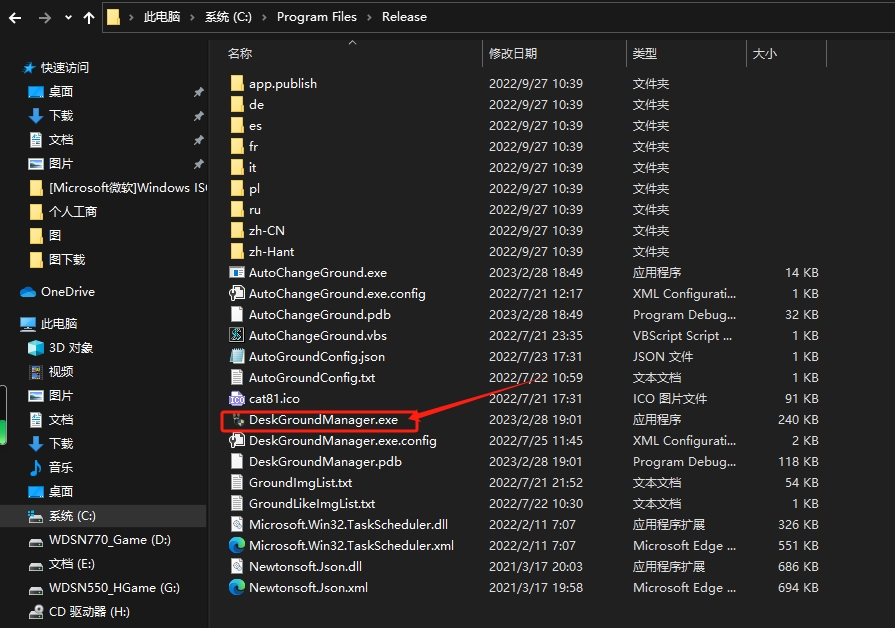This screenshot has height=628, width=895.
Task: Select cat81.ico icon file
Action: click(x=237, y=399)
